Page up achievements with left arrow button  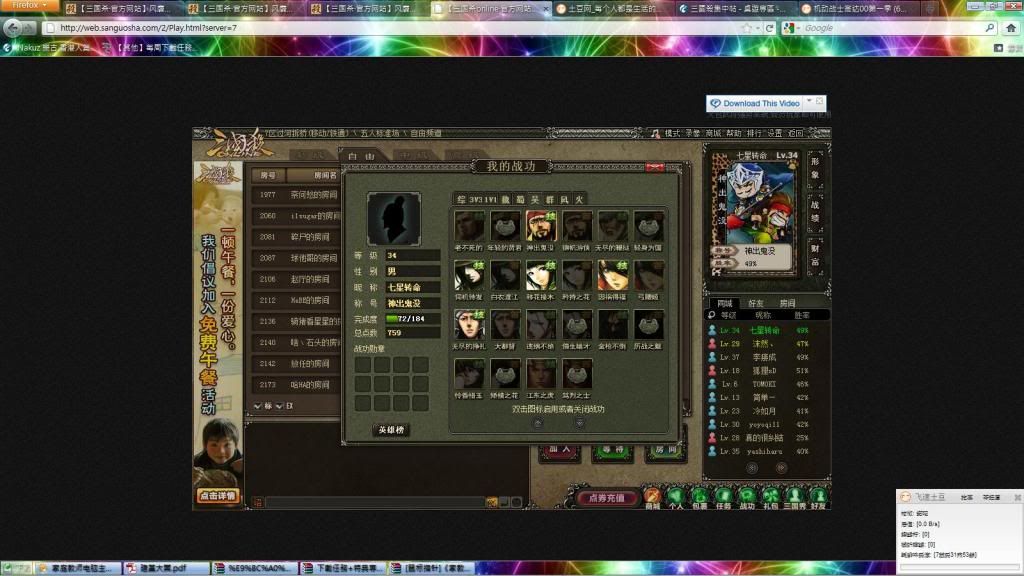click(x=537, y=423)
